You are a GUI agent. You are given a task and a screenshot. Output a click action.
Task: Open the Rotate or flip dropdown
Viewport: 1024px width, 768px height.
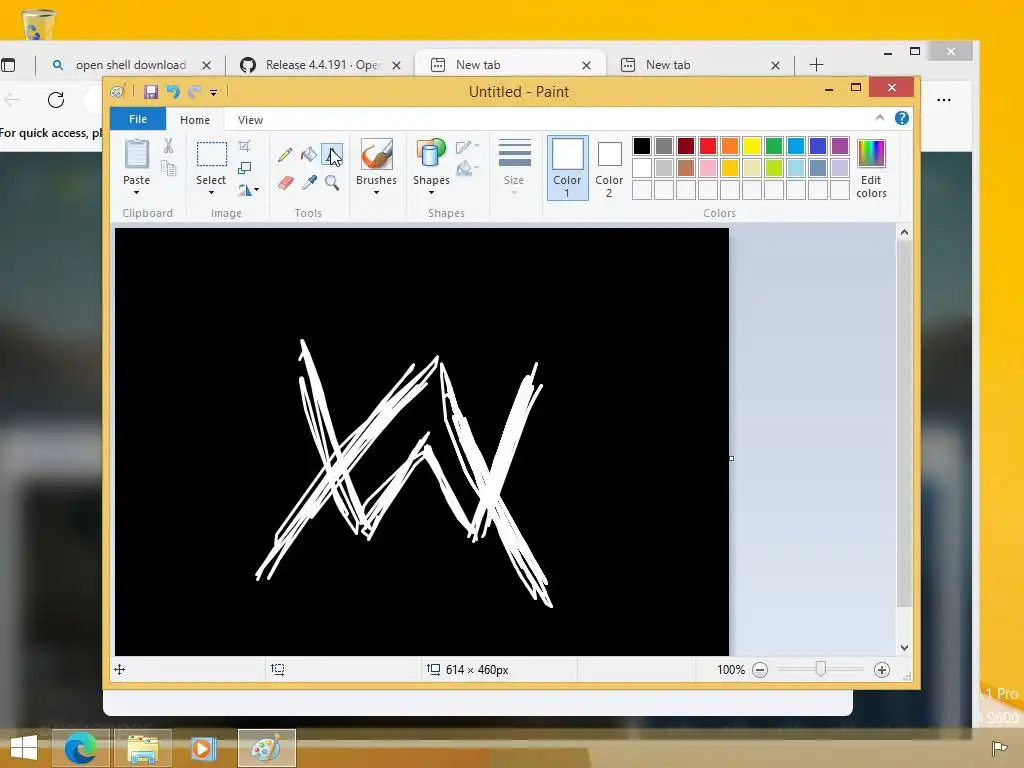(x=248, y=190)
